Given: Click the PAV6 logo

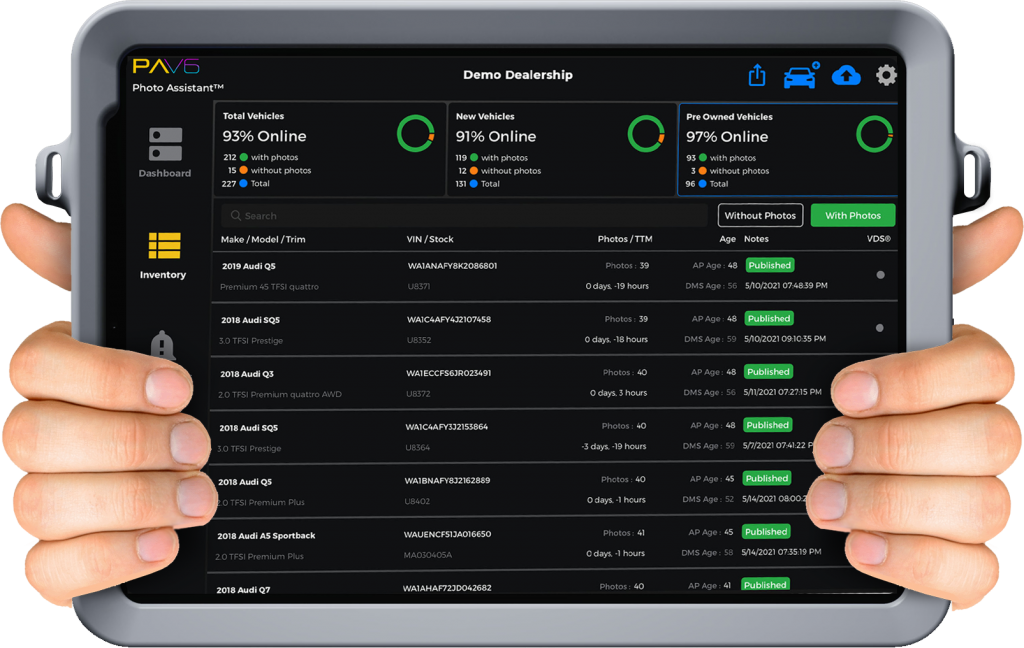Looking at the screenshot, I should click(166, 66).
